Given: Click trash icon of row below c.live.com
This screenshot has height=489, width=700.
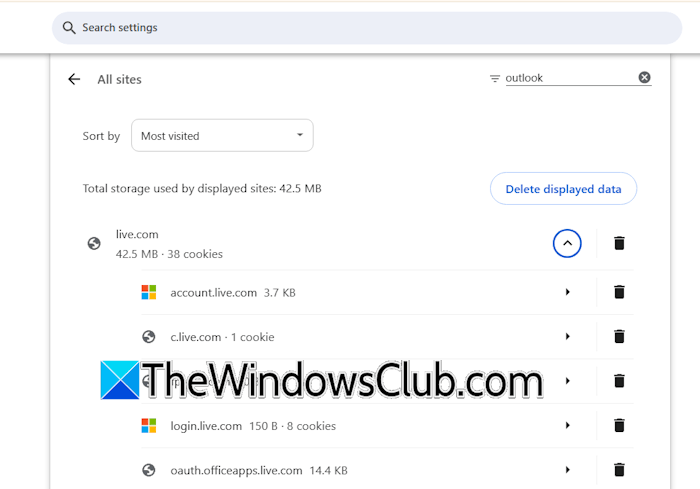Looking at the screenshot, I should click(x=619, y=381).
